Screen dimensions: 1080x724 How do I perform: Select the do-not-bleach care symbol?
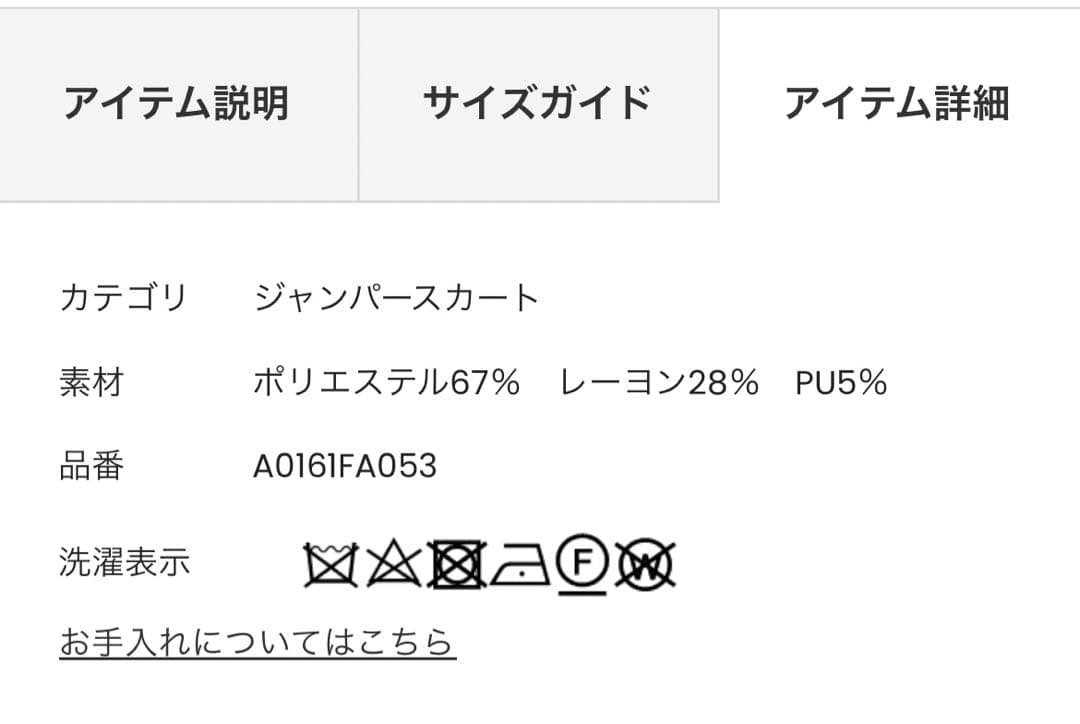[x=393, y=563]
